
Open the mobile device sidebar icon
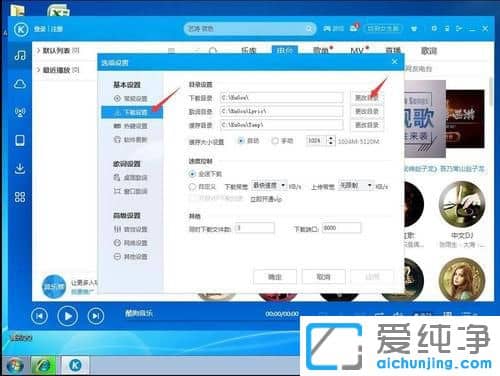[20, 140]
